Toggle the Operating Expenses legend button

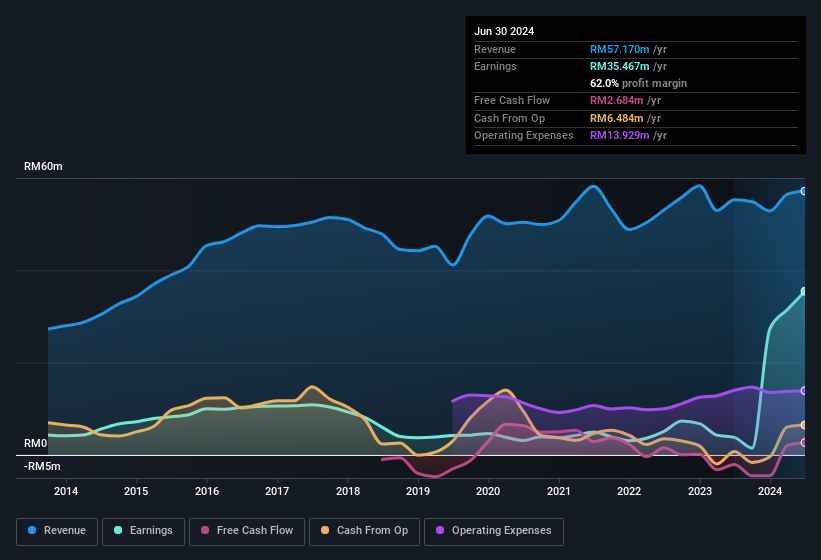494,531
